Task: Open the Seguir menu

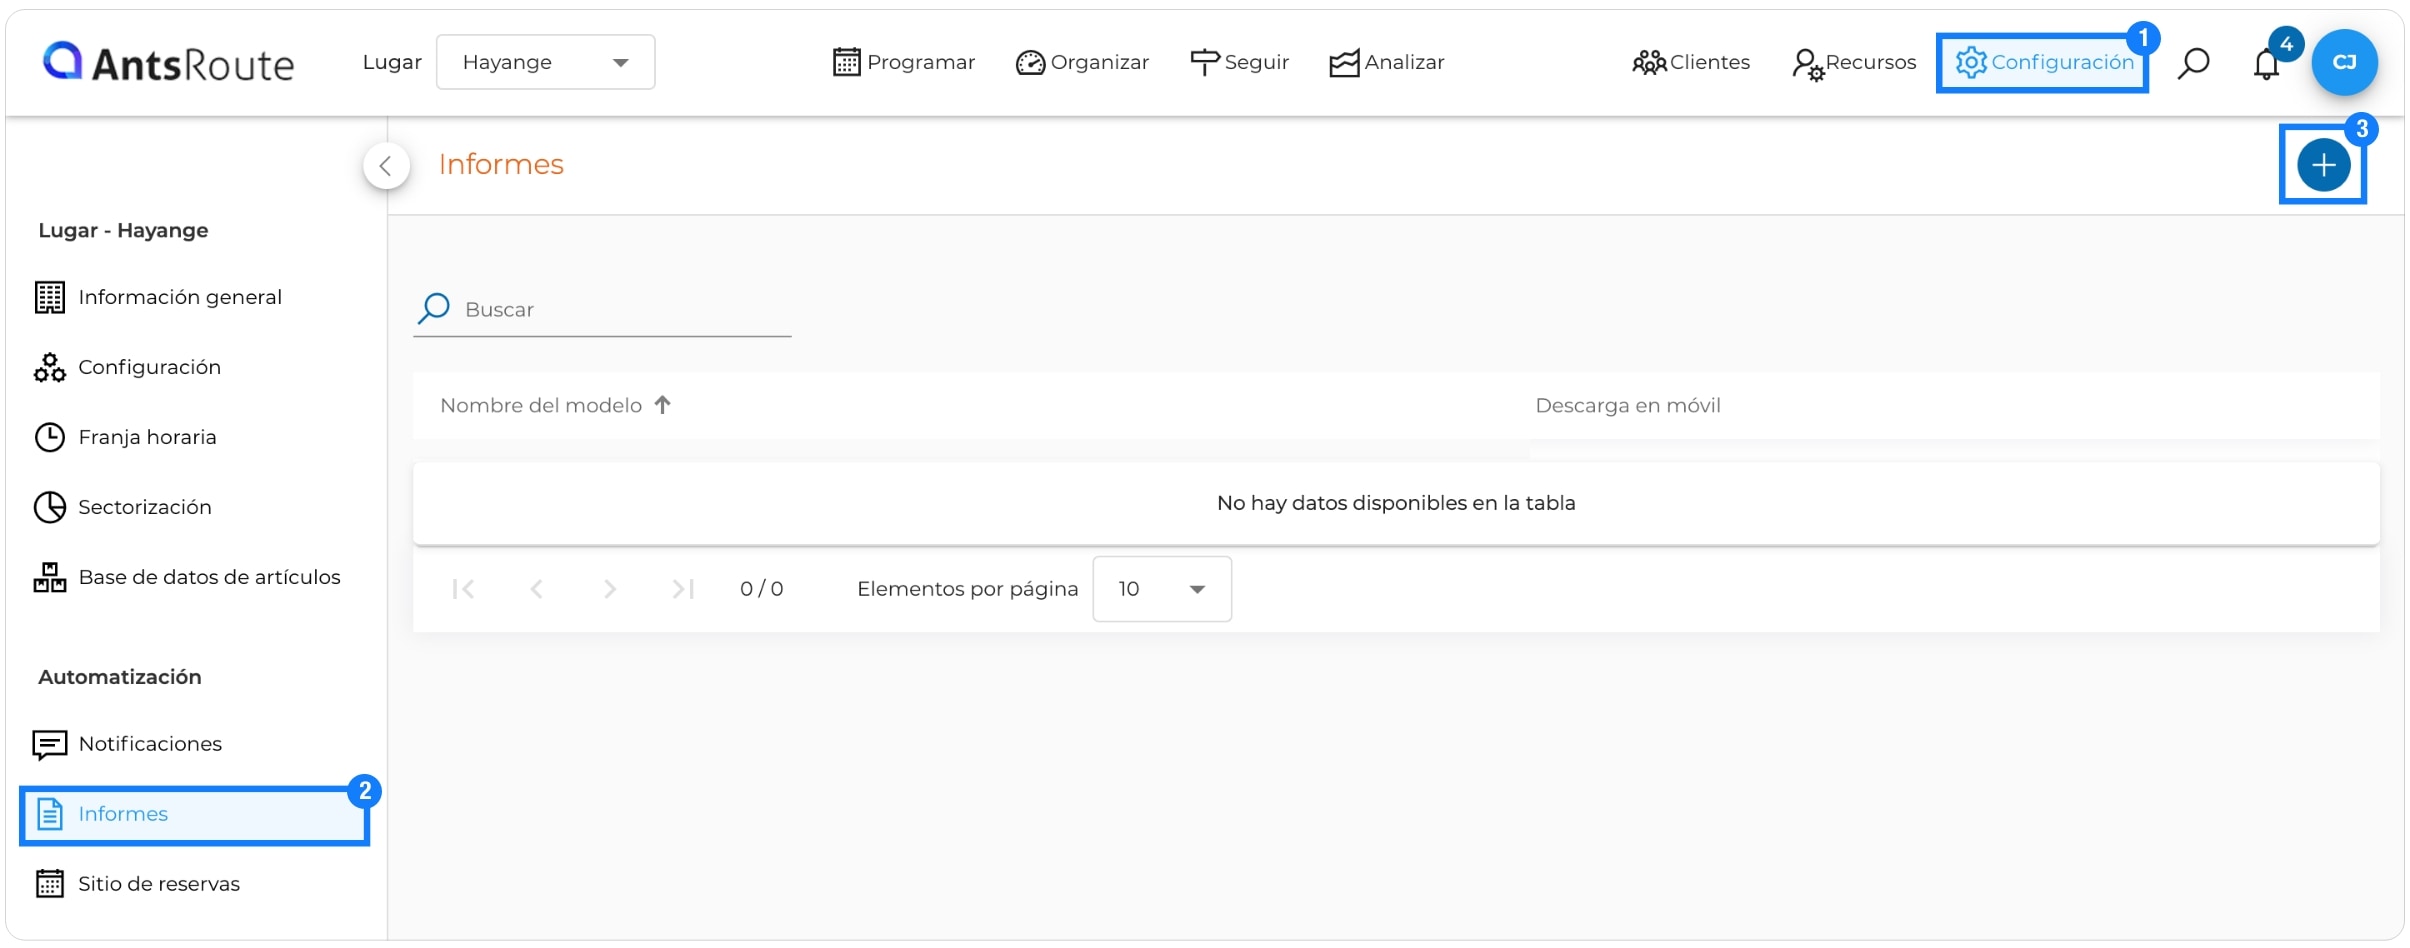Action: 1239,62
